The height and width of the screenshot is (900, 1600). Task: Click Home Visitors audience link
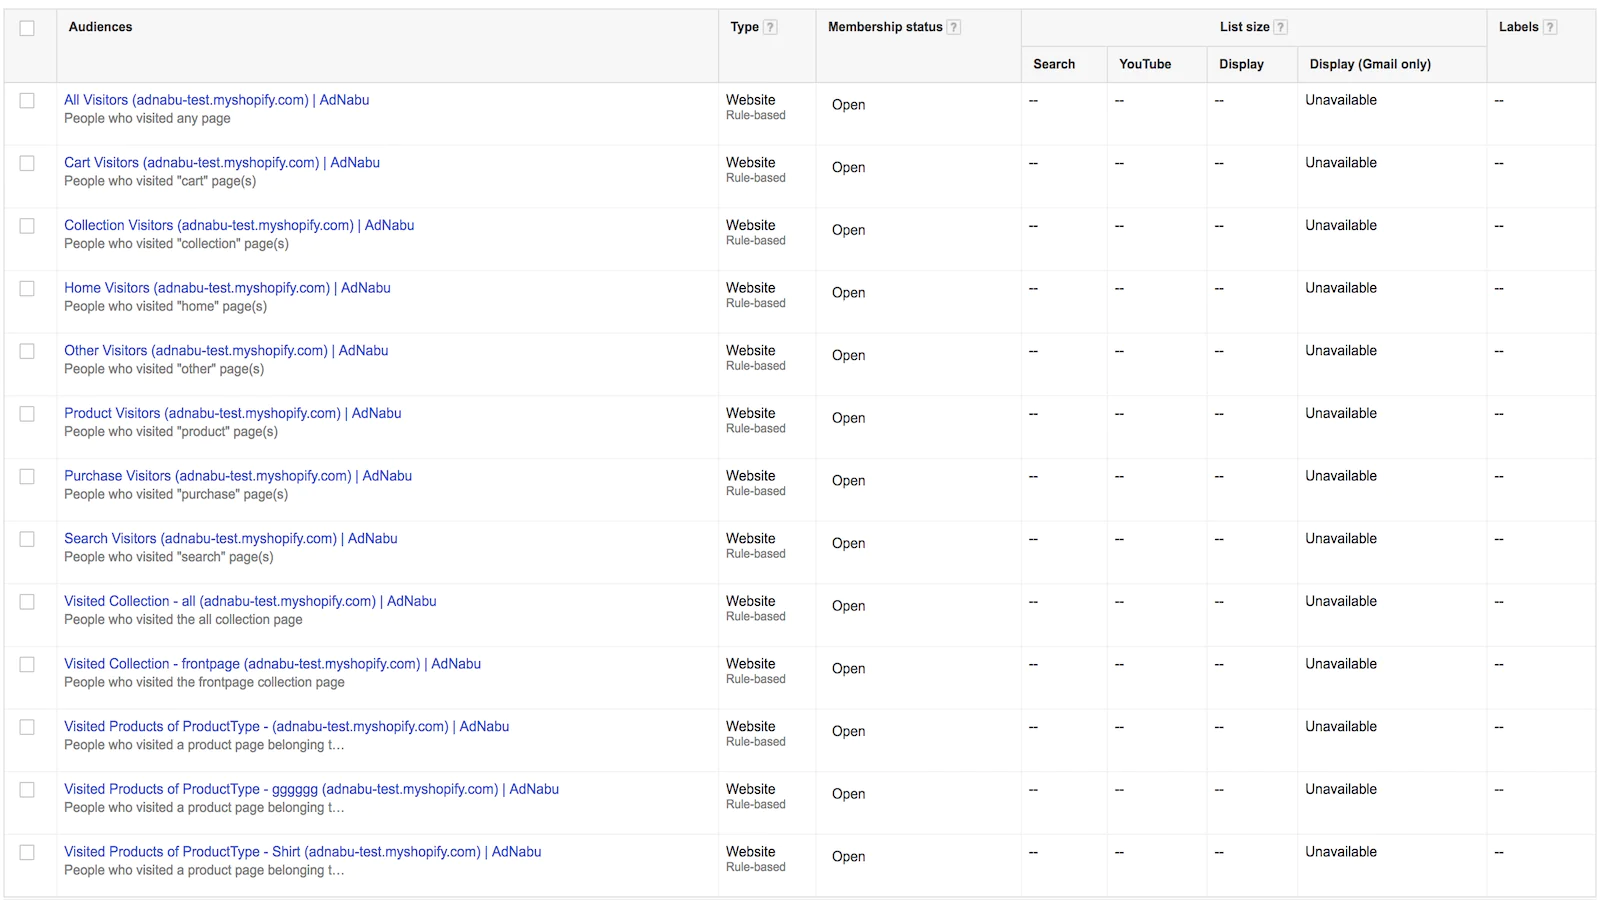pyautogui.click(x=227, y=288)
